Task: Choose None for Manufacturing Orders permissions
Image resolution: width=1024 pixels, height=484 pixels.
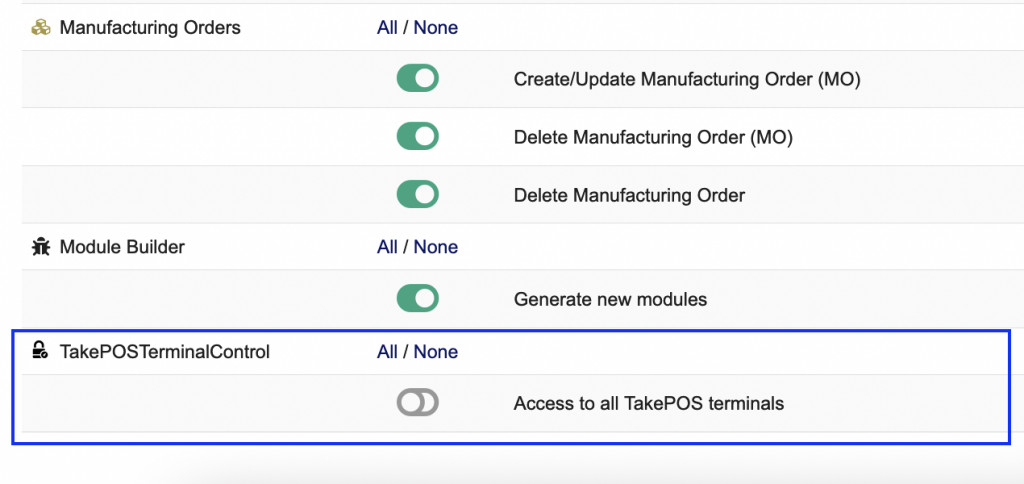Action: pyautogui.click(x=436, y=28)
